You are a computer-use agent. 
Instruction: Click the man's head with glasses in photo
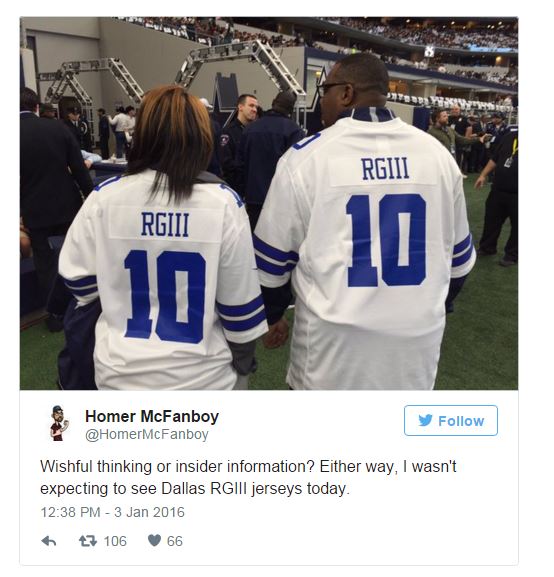[353, 86]
